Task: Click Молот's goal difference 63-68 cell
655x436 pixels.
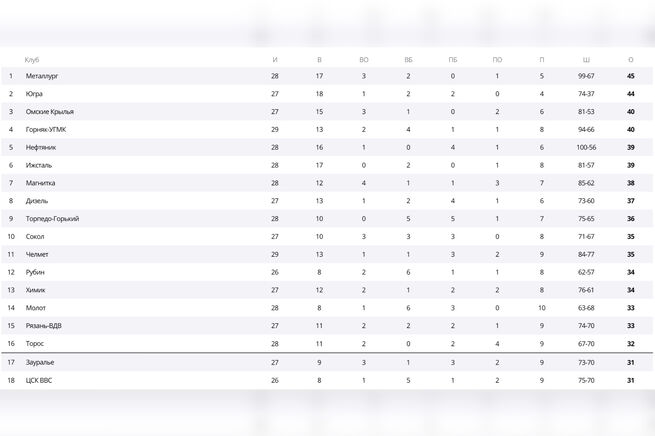Action: (x=586, y=308)
